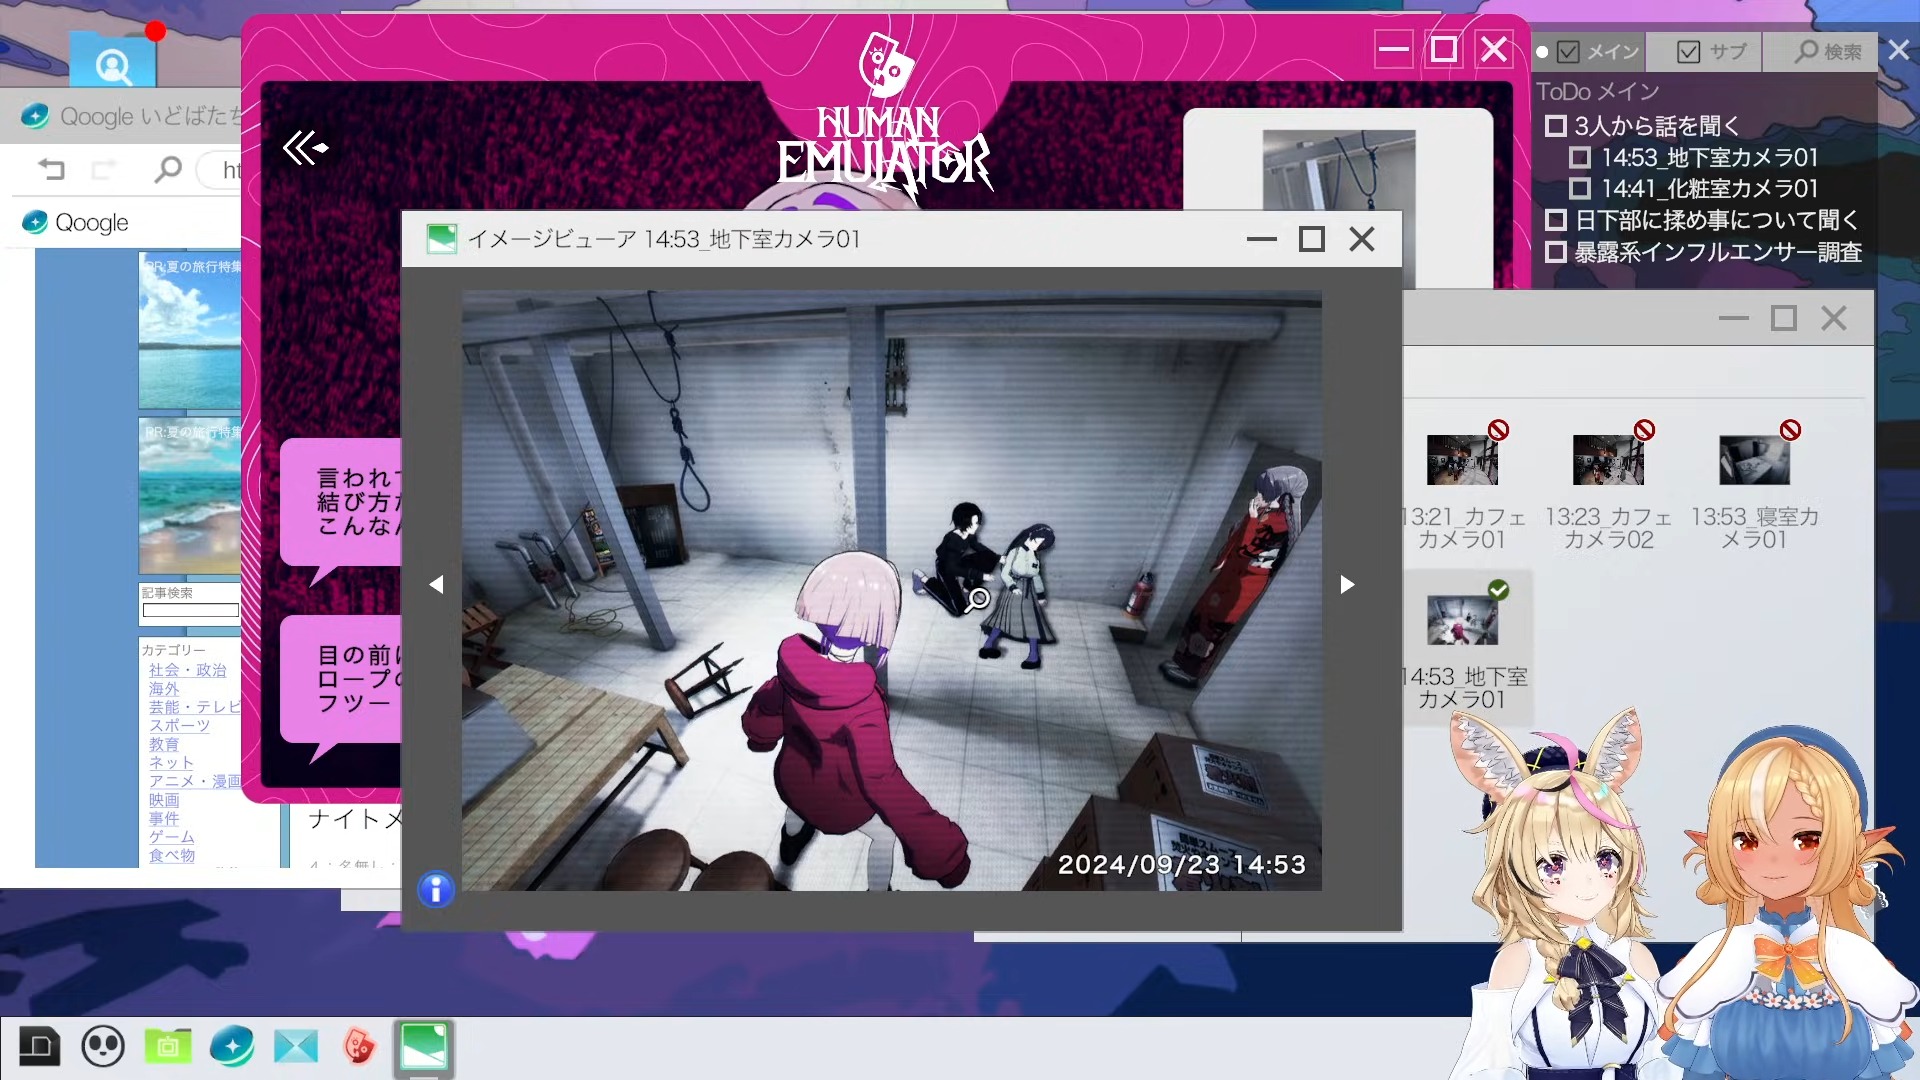Open the search folder desktop icon
This screenshot has height=1080, width=1920.
113,58
